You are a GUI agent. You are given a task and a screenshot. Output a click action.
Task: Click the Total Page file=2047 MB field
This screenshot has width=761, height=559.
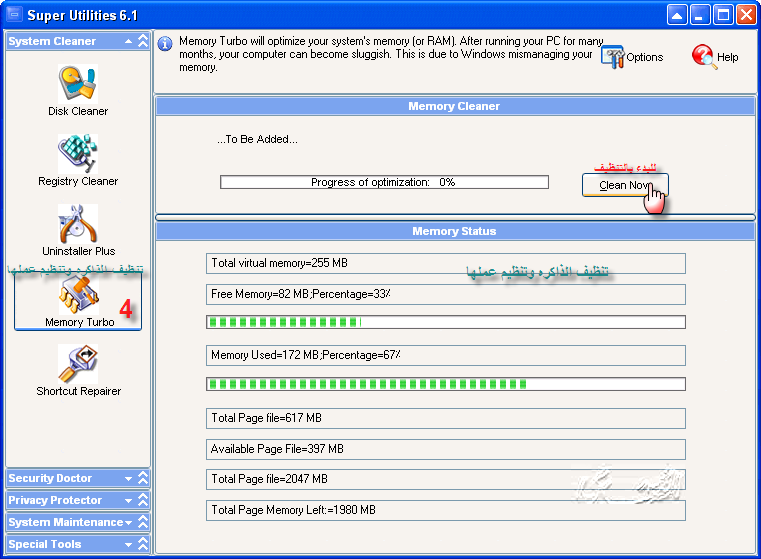coord(446,479)
